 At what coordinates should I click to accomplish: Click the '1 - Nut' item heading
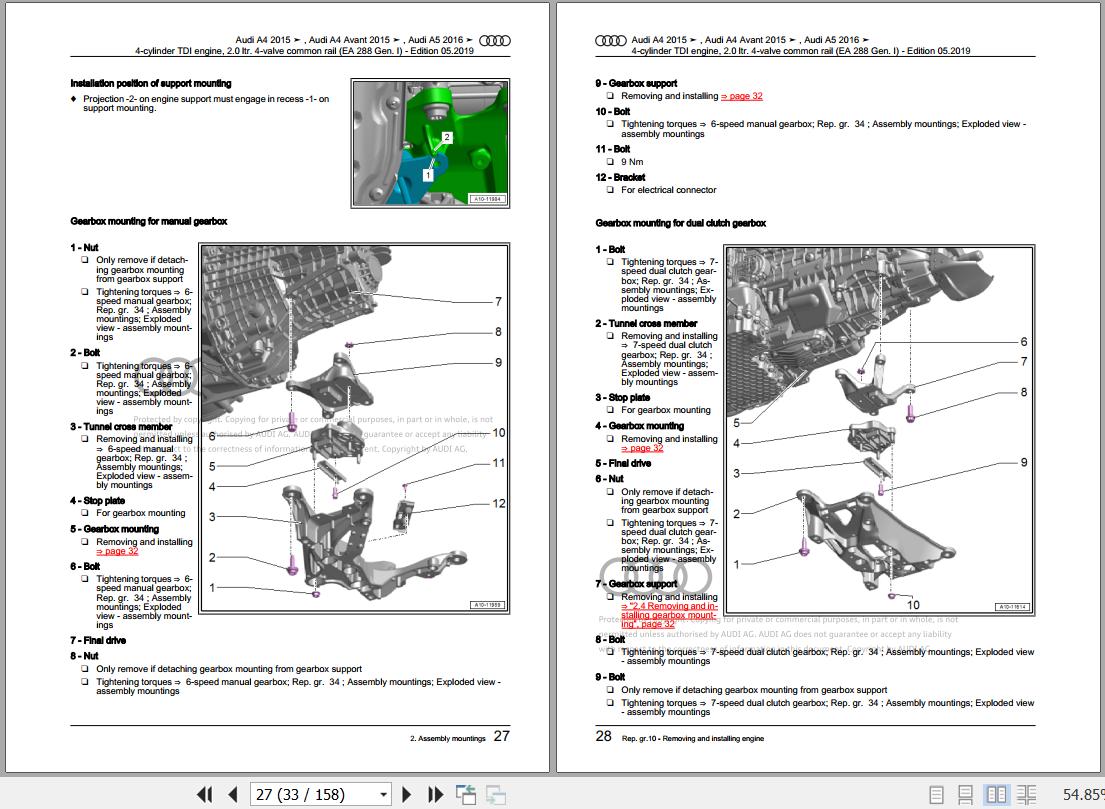(84, 247)
